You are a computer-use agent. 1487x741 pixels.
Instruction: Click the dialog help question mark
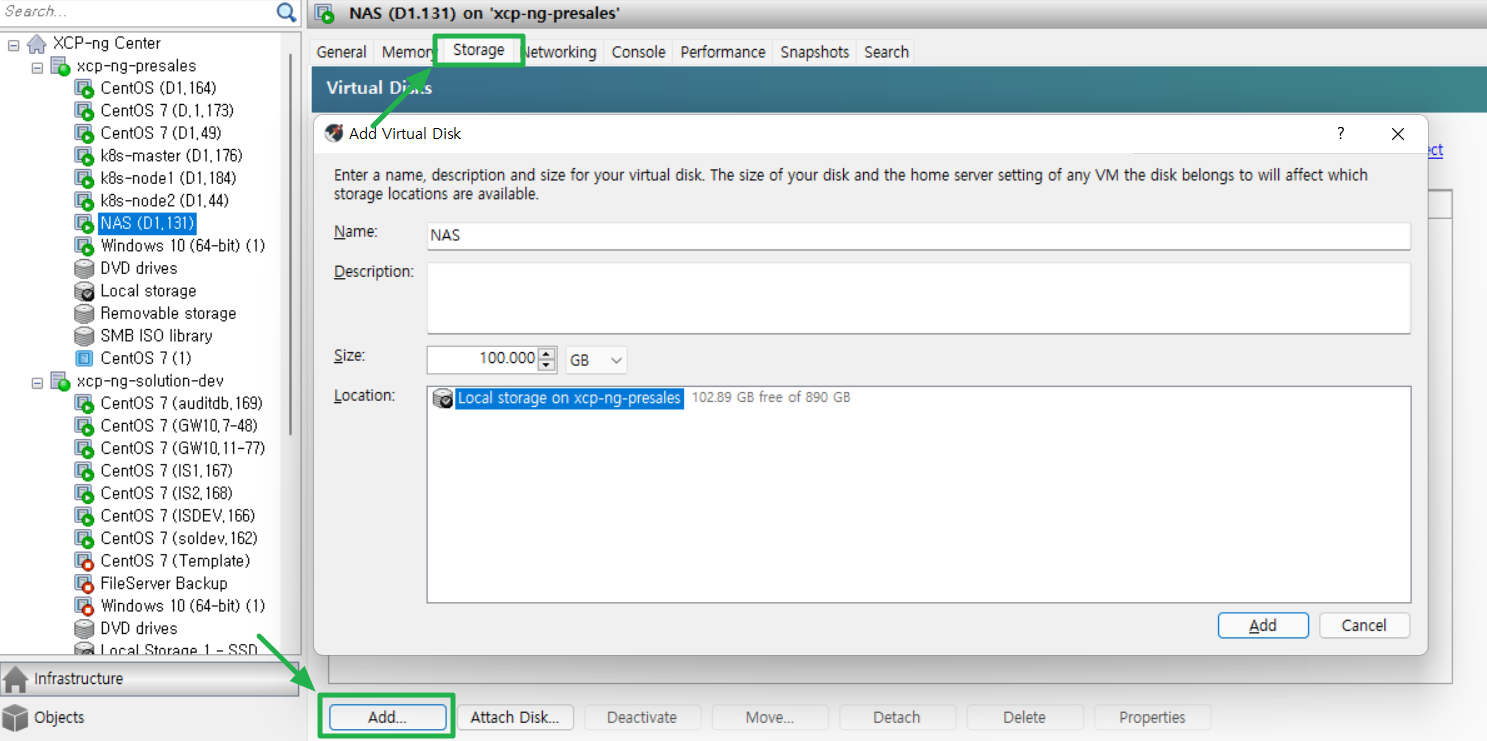click(1341, 134)
